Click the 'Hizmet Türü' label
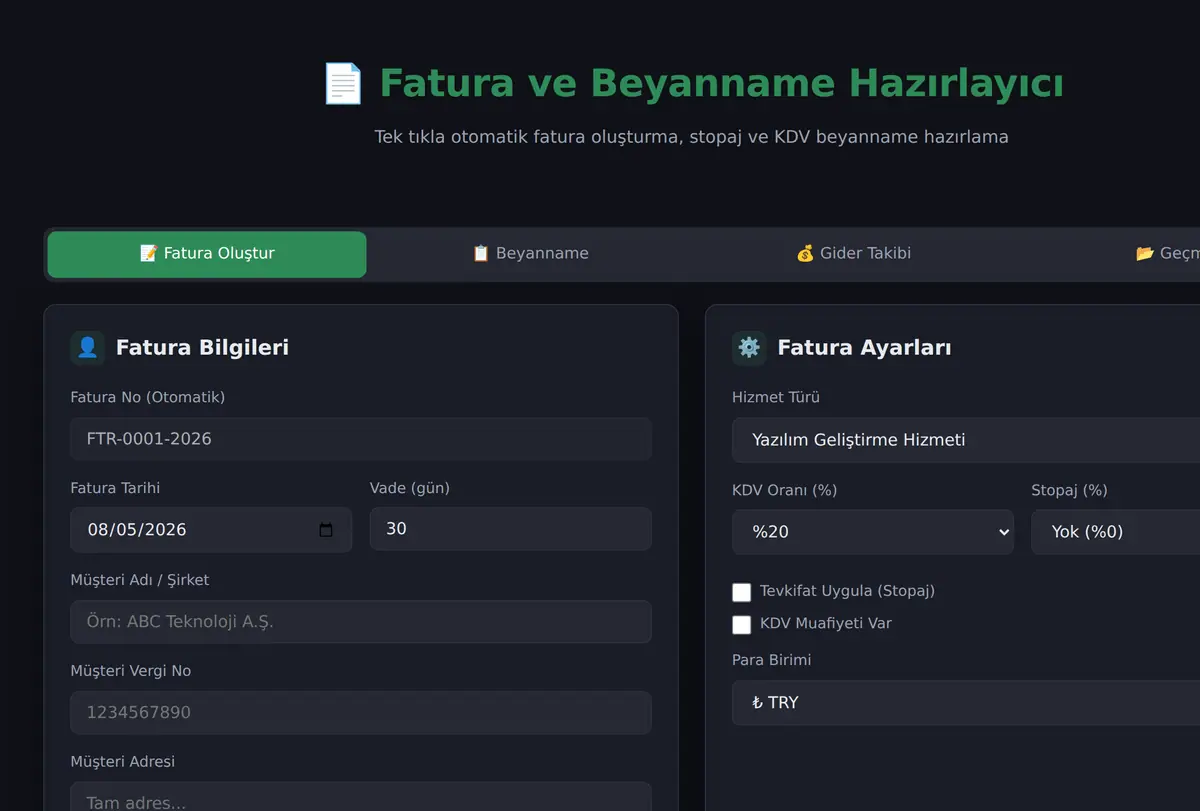Screen dimensions: 1200x811 pos(776,397)
